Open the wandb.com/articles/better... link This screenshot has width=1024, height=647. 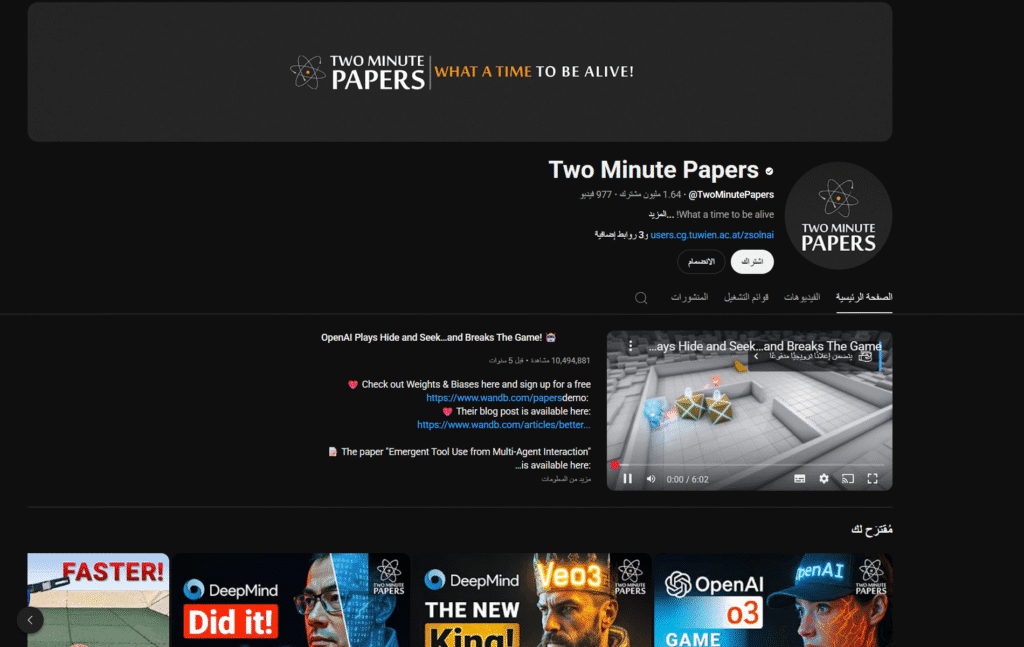[504, 424]
